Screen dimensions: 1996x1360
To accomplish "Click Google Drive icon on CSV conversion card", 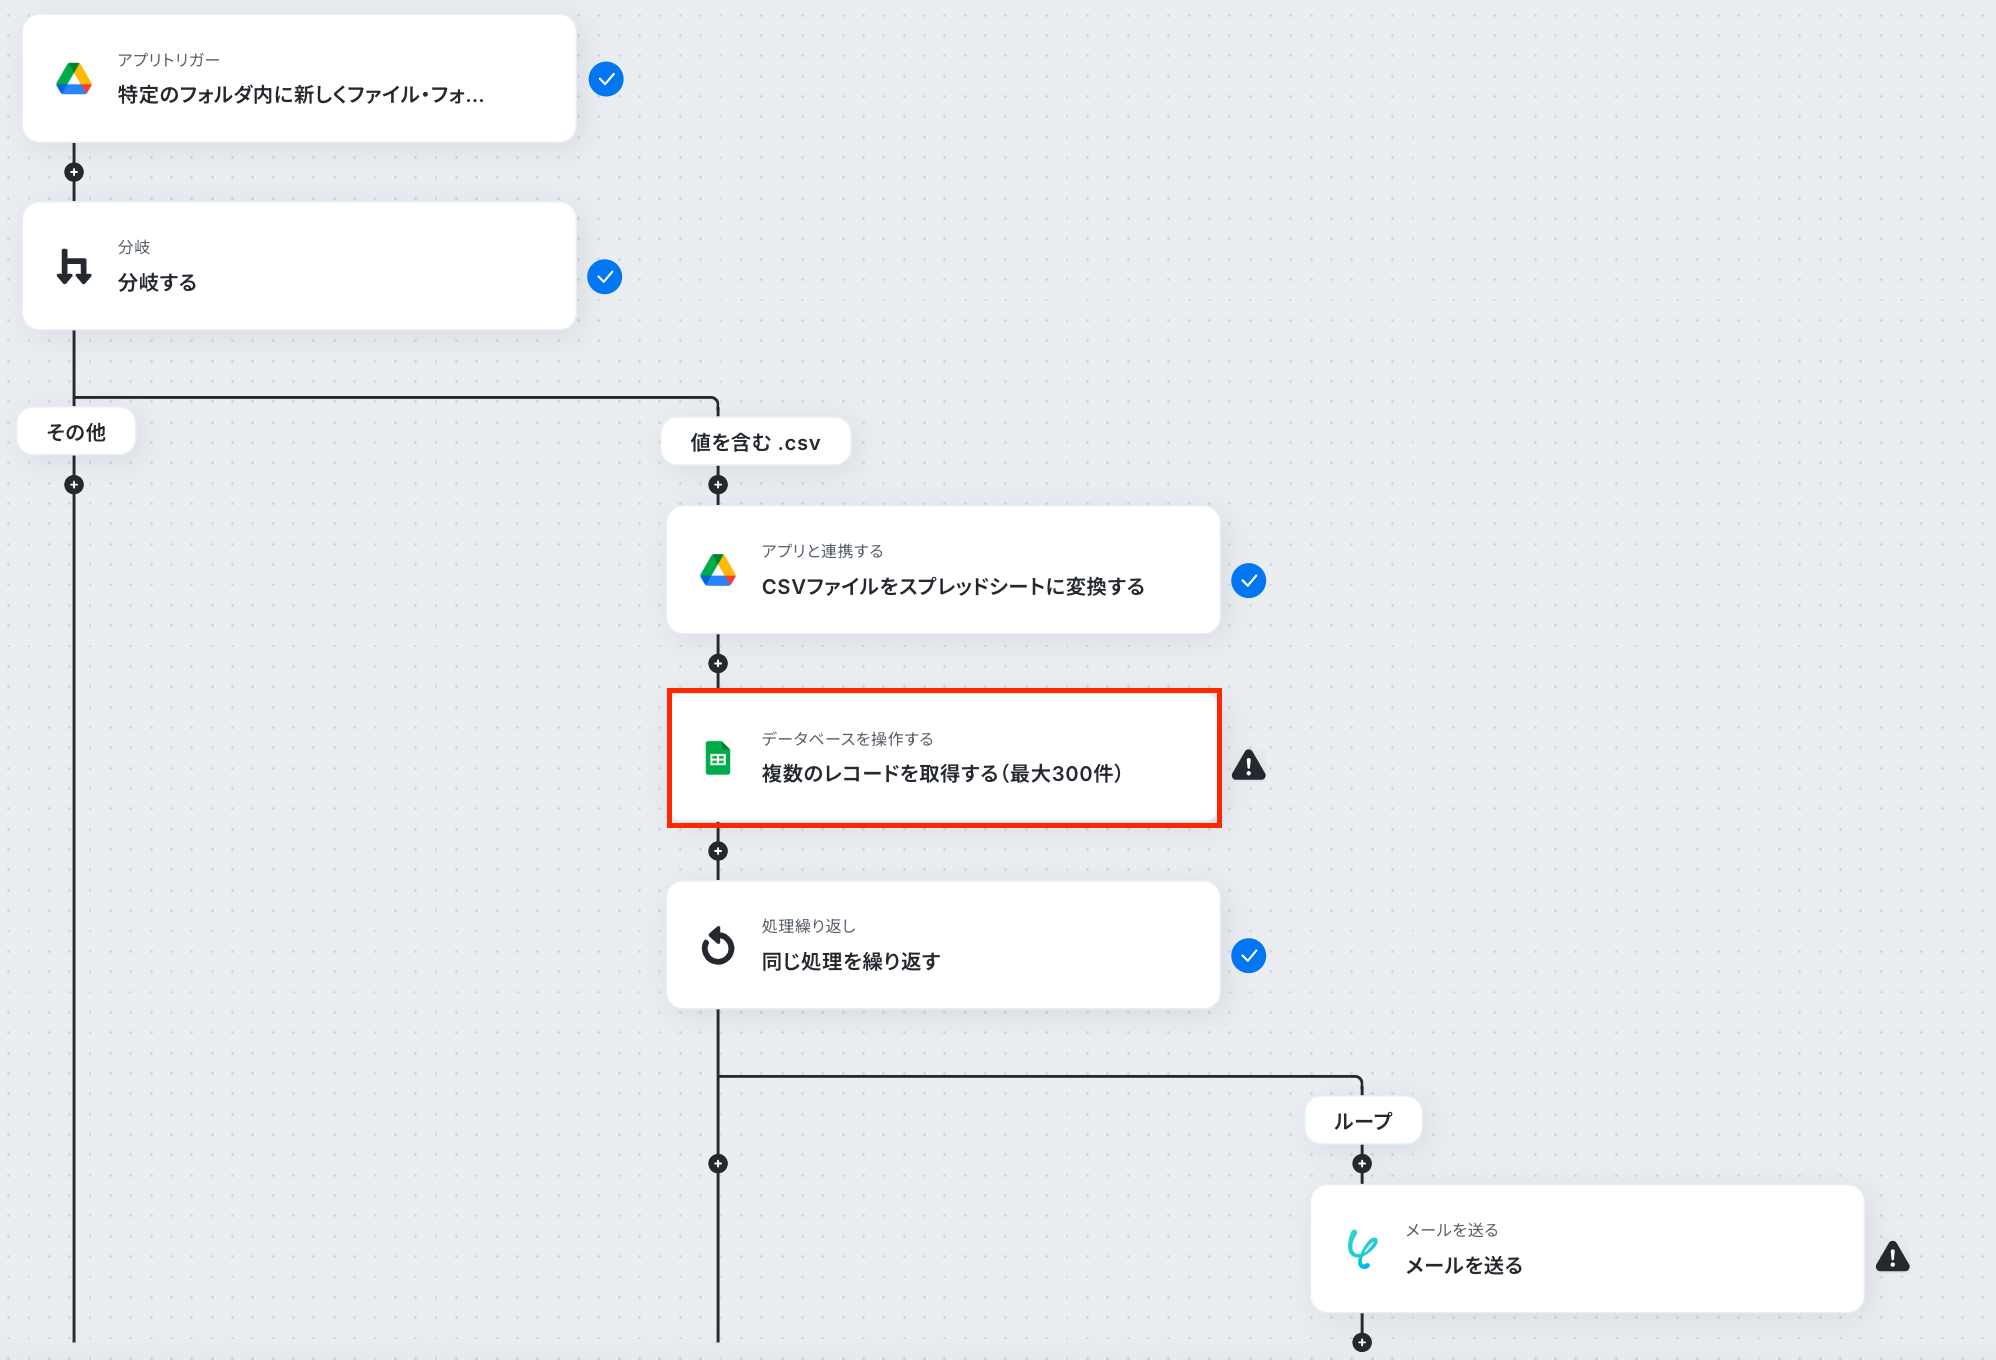I will pos(718,570).
